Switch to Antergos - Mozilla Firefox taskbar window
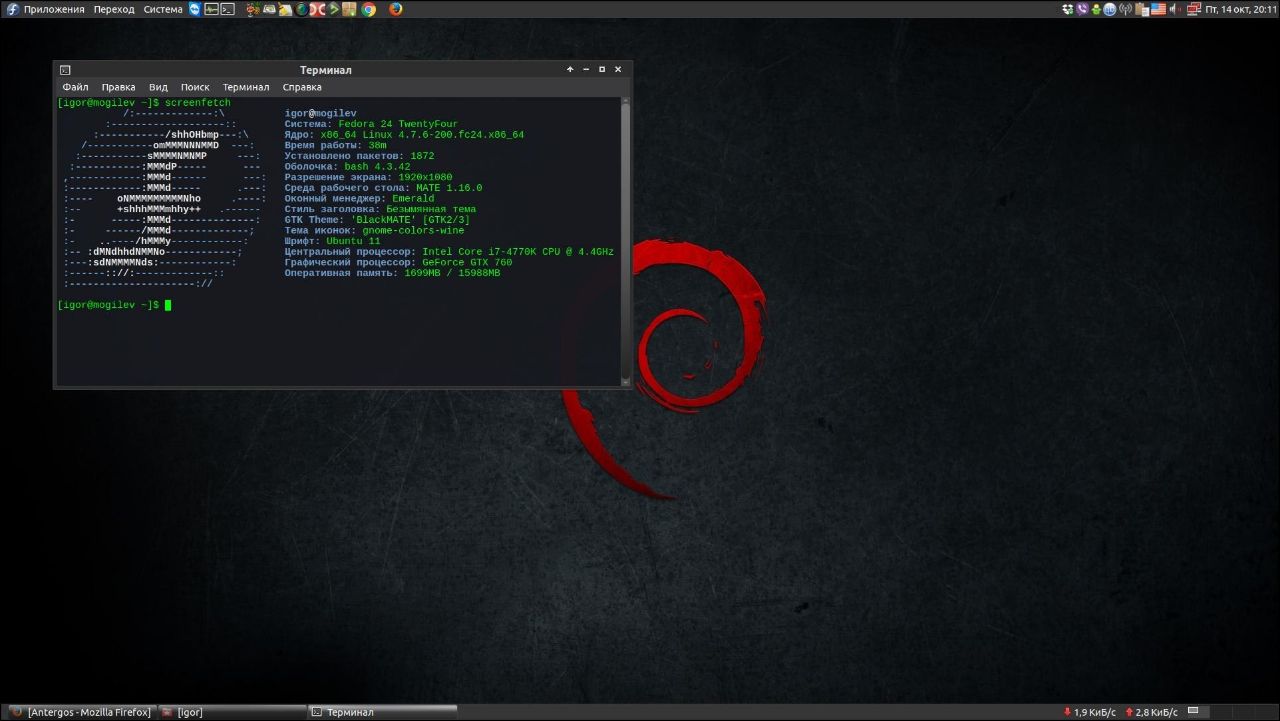 click(x=80, y=712)
